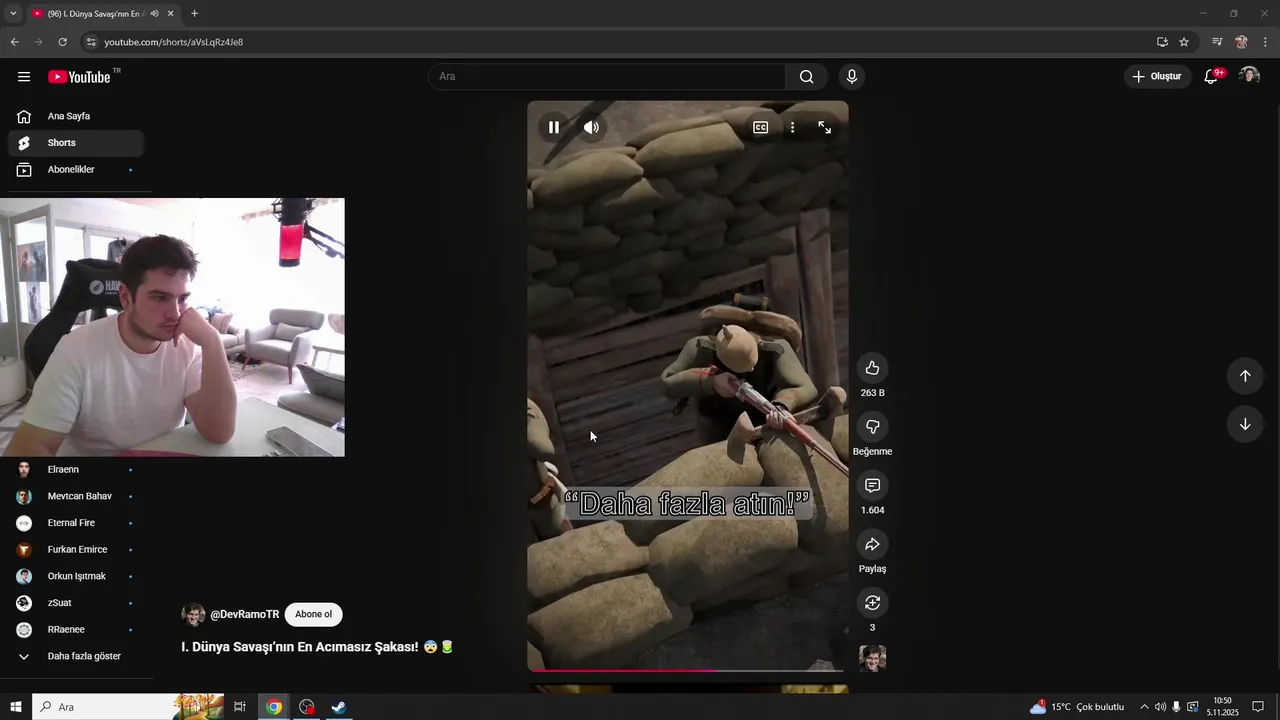Go to the previous Short with up arrow
1280x720 pixels.
click(x=1245, y=376)
